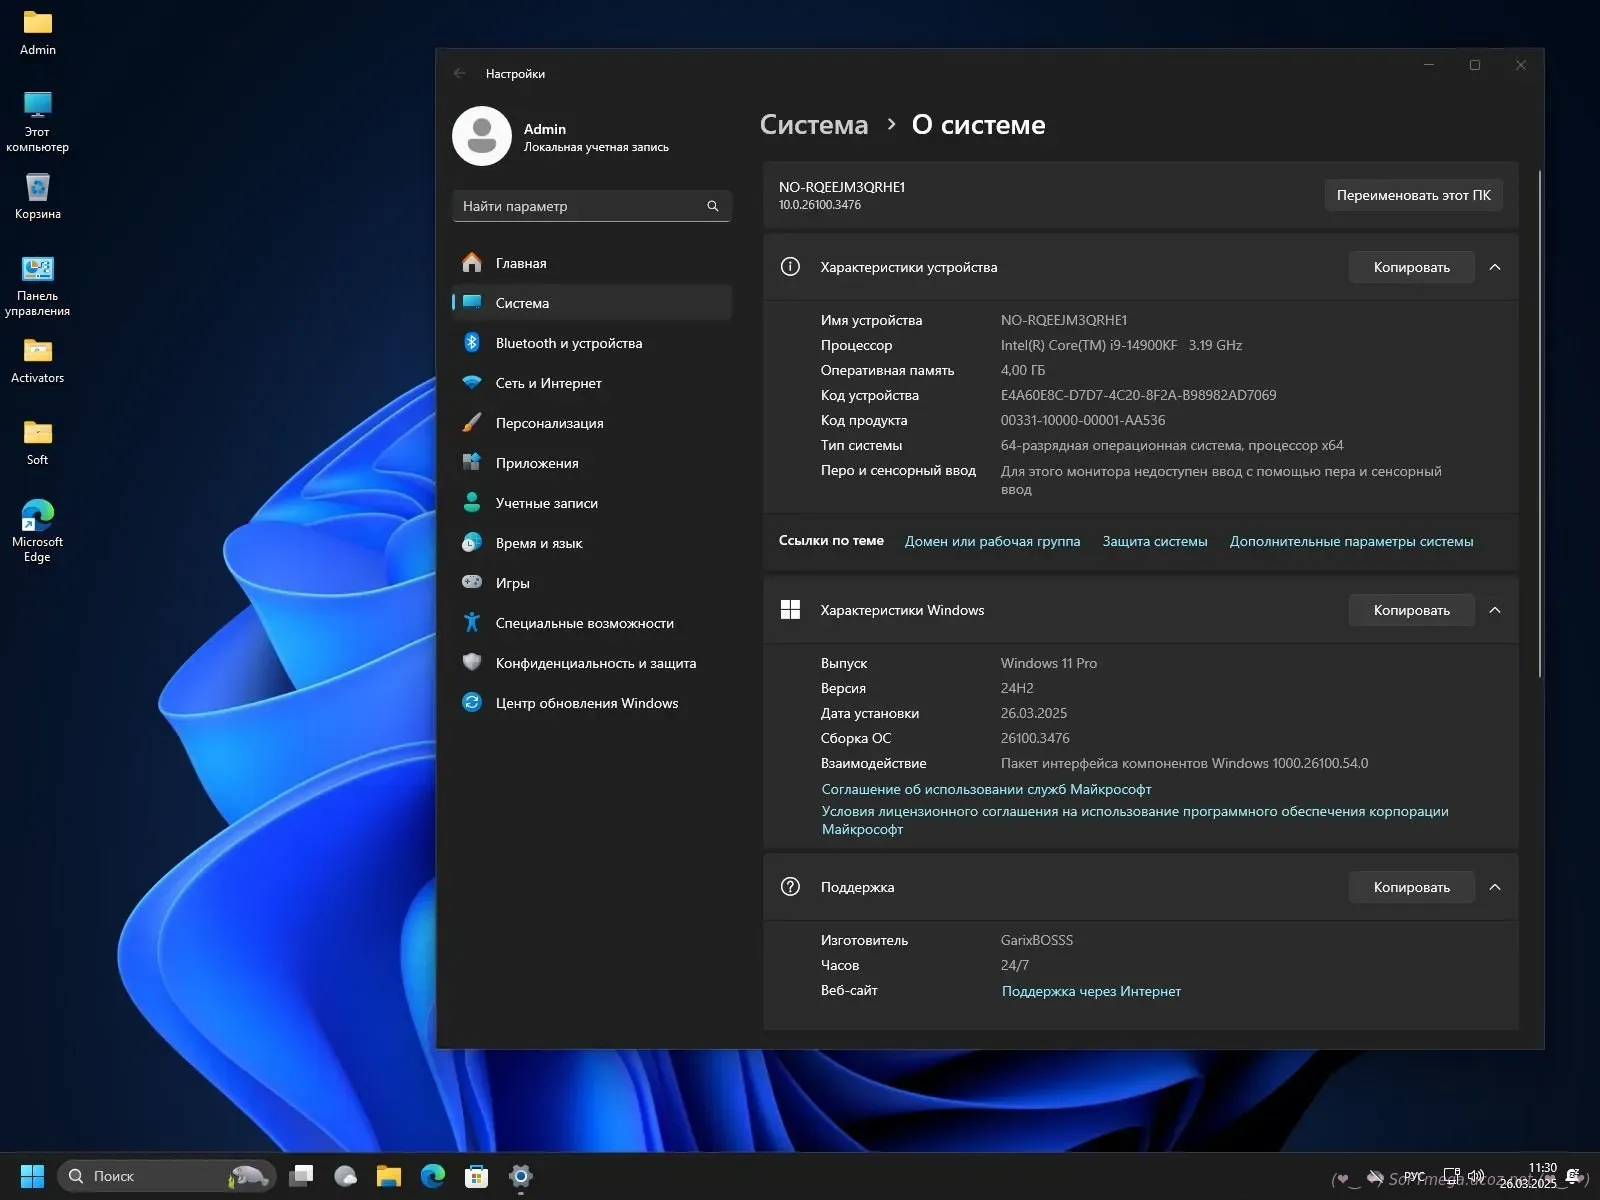Open Защита системы link
Image resolution: width=1600 pixels, height=1200 pixels.
coord(1154,541)
